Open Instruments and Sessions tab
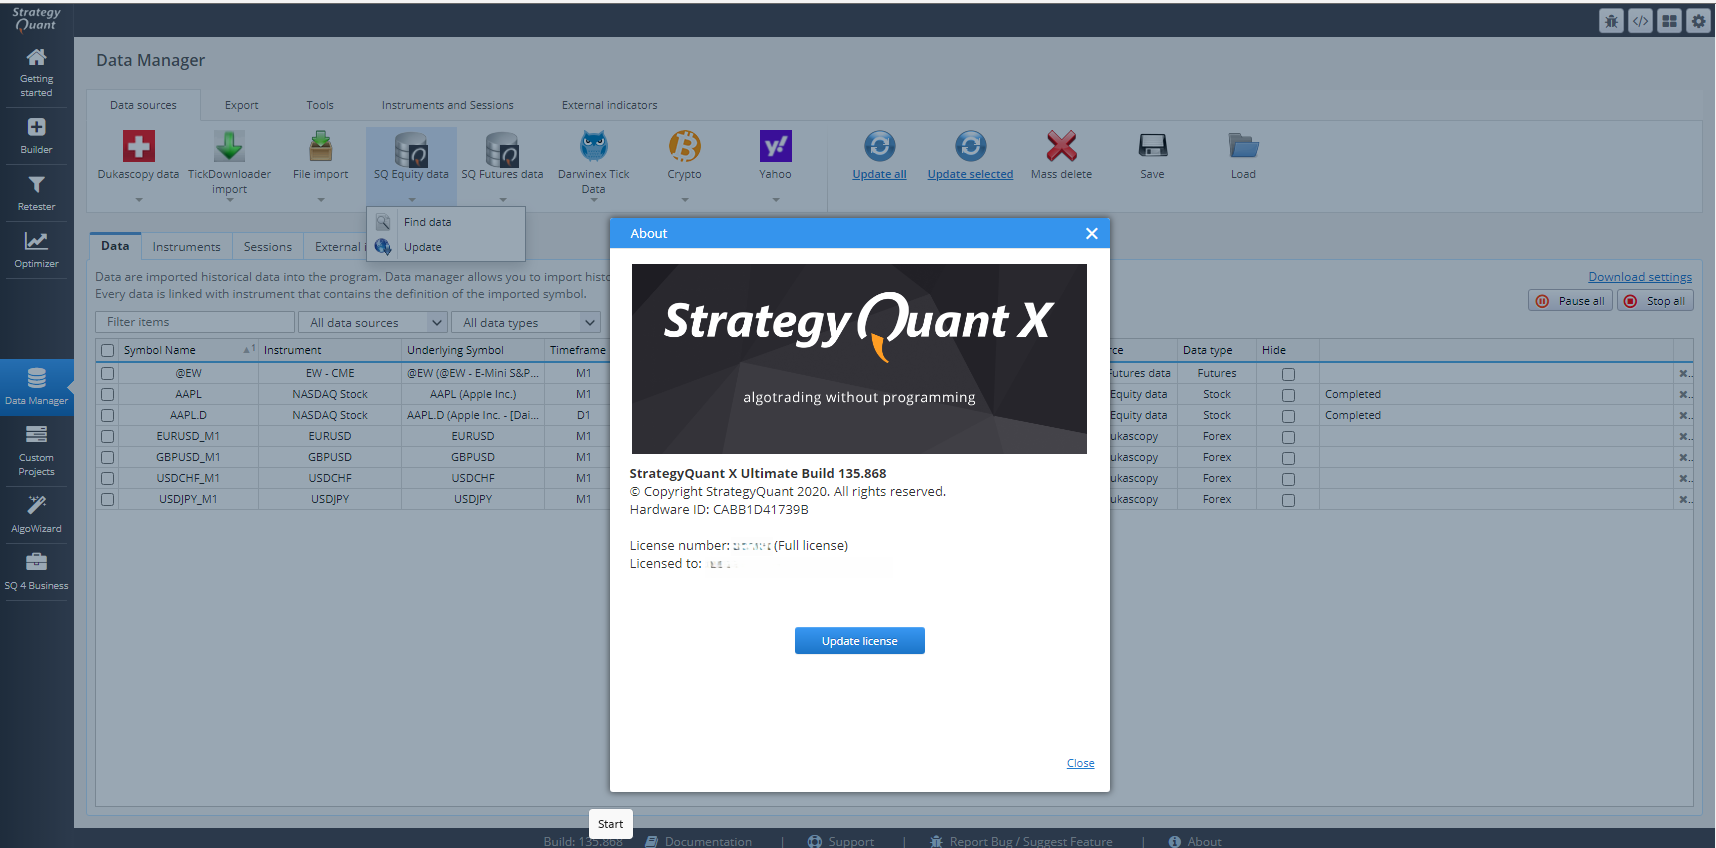The width and height of the screenshot is (1716, 848). [x=447, y=105]
